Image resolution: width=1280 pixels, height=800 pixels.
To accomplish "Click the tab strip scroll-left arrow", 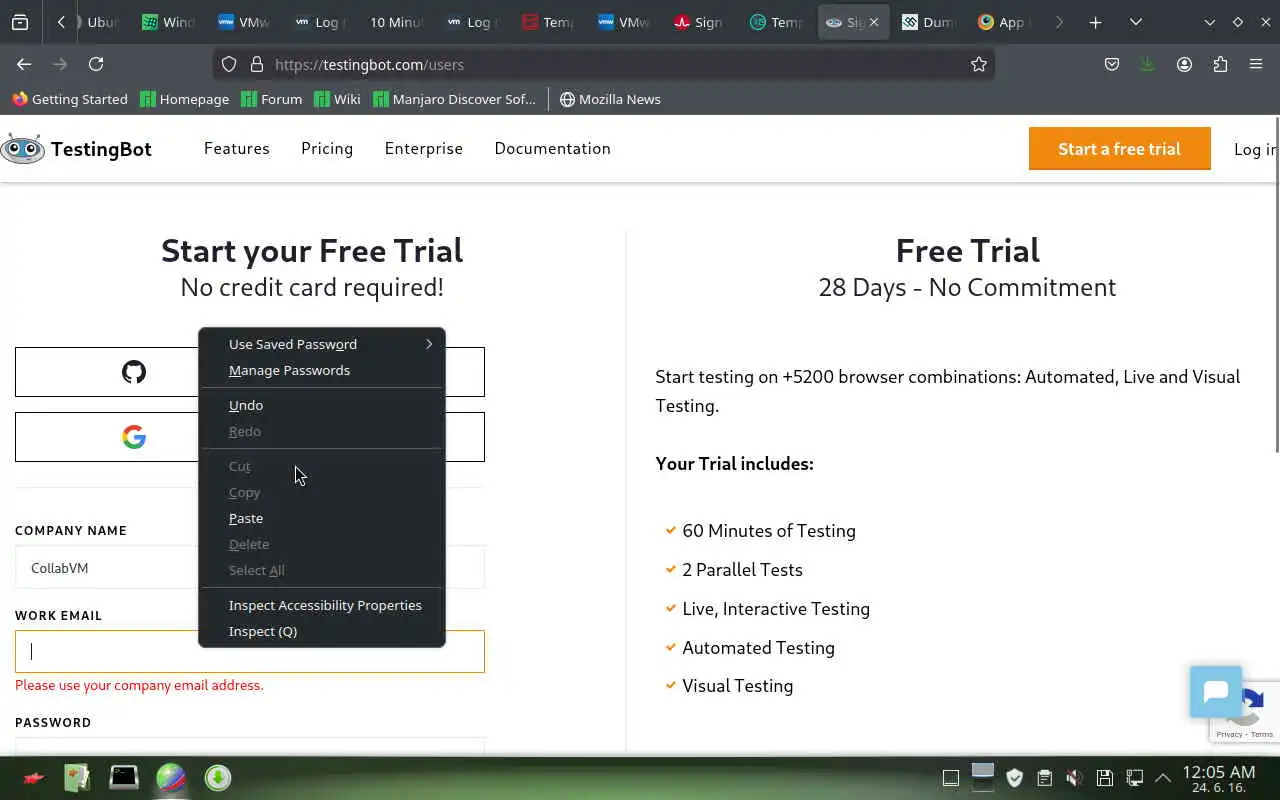I will (62, 22).
